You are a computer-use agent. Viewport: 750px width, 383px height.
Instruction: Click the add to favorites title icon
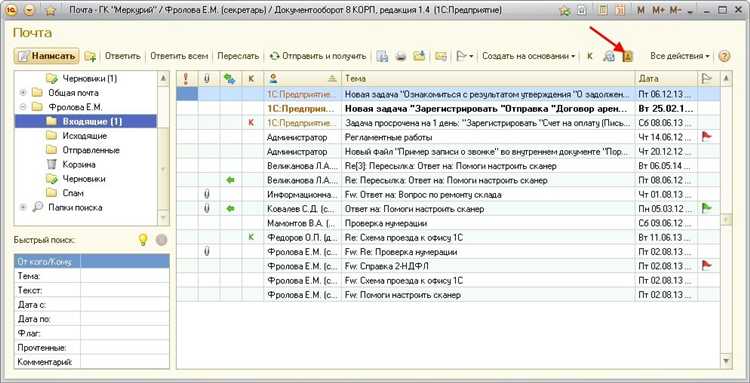566,10
